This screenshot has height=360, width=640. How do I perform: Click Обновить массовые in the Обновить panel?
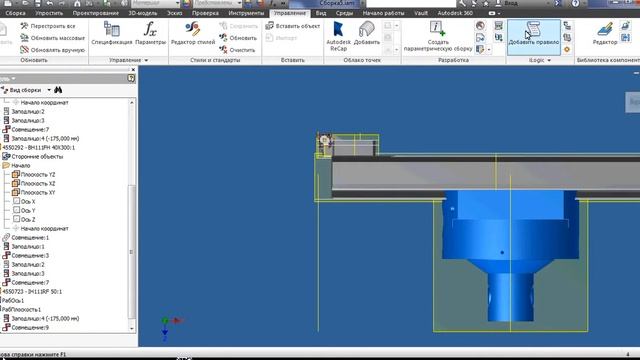pyautogui.click(x=52, y=38)
